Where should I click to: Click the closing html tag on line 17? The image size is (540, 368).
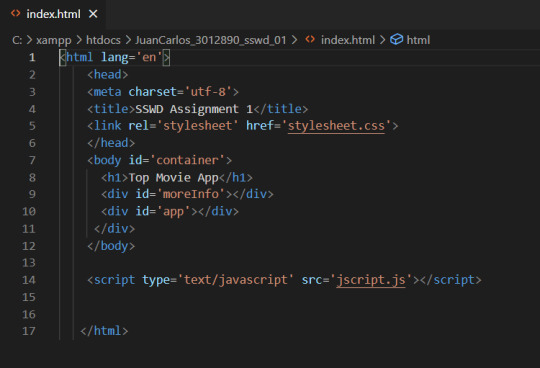click(x=104, y=331)
